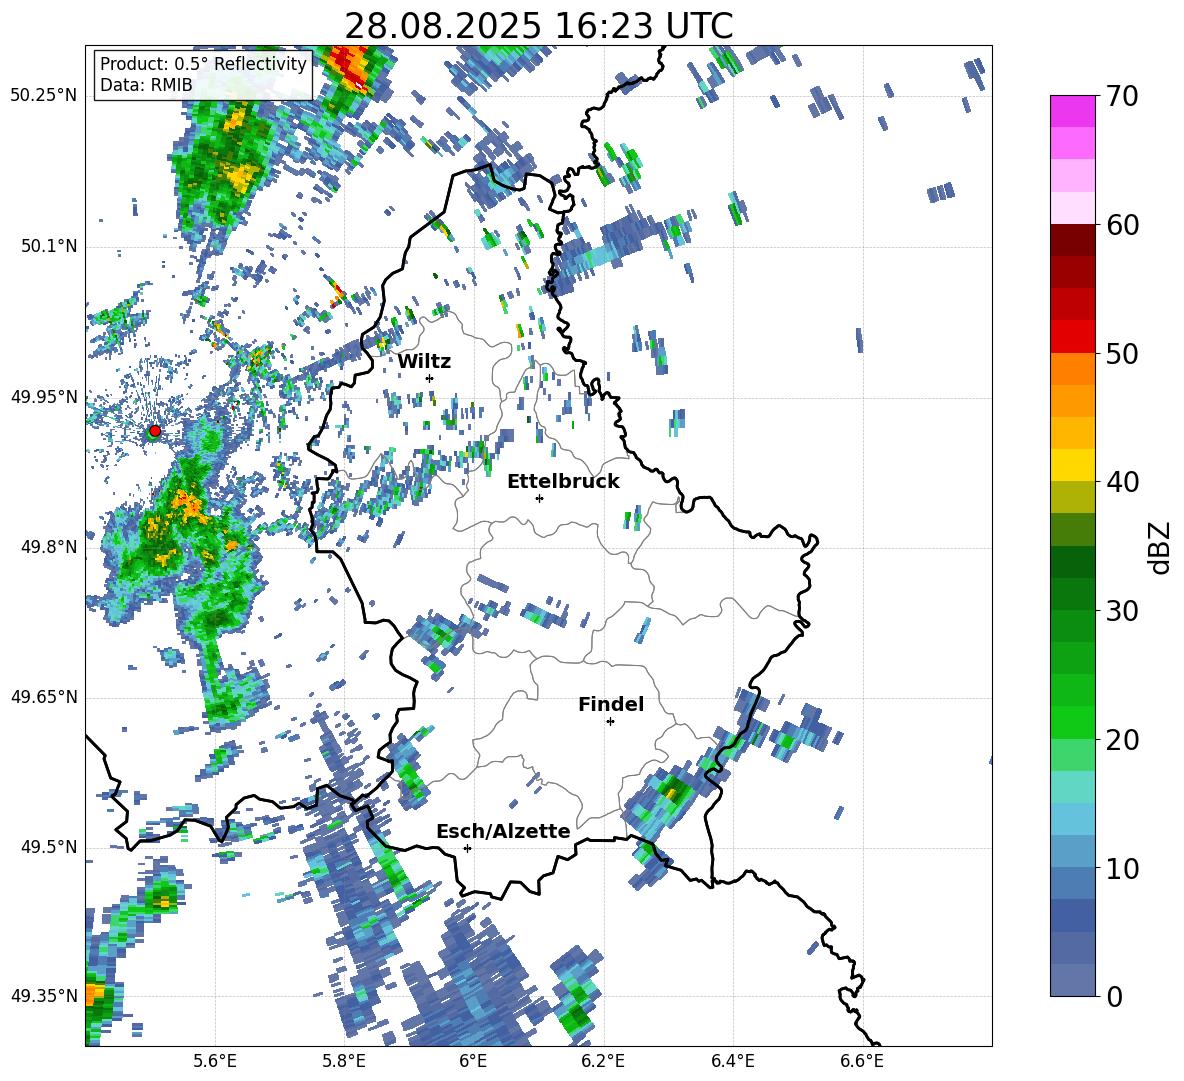Click the 50.1°N latitude label

coord(49,246)
